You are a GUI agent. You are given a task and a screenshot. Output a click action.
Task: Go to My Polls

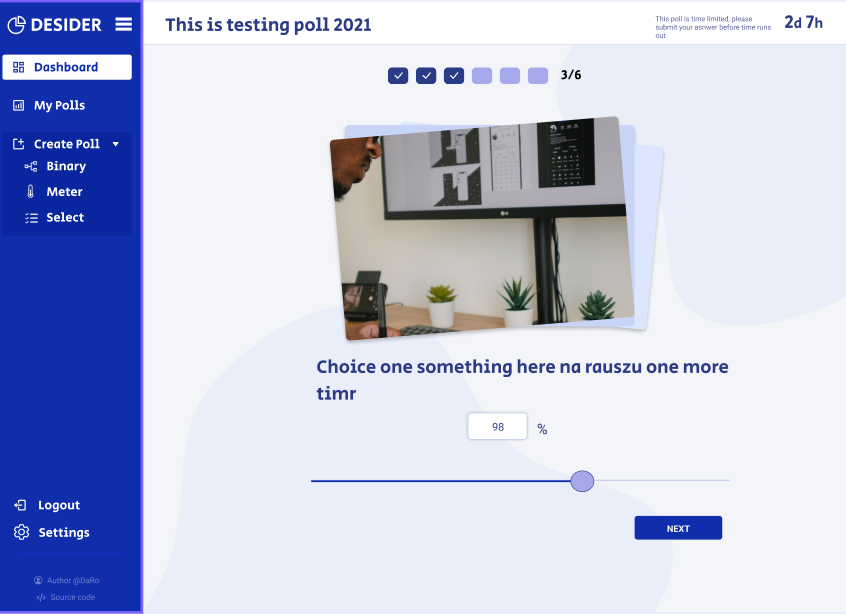[59, 105]
